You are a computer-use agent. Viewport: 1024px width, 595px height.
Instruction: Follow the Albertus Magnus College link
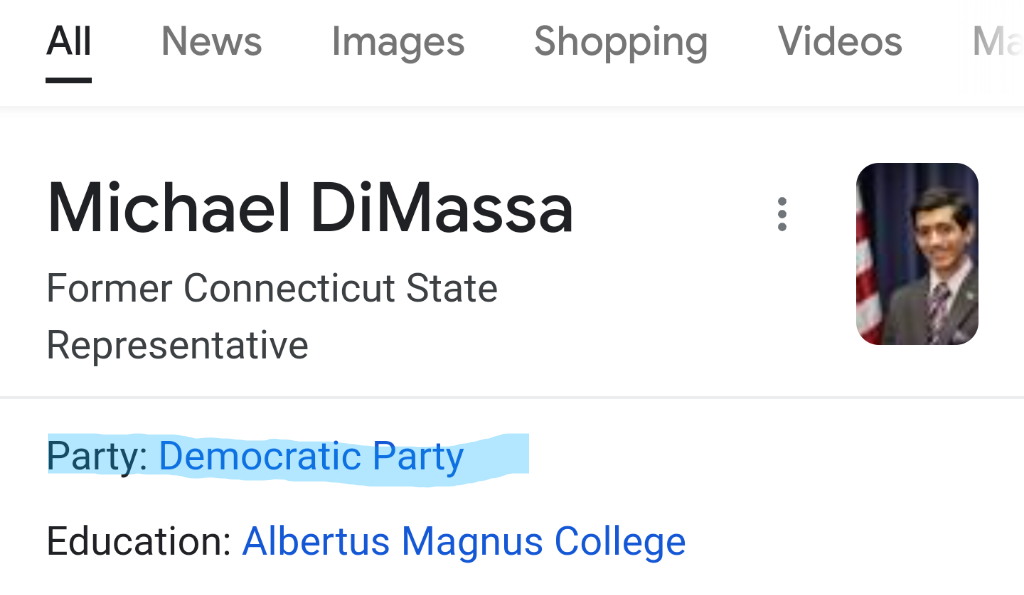tap(464, 542)
